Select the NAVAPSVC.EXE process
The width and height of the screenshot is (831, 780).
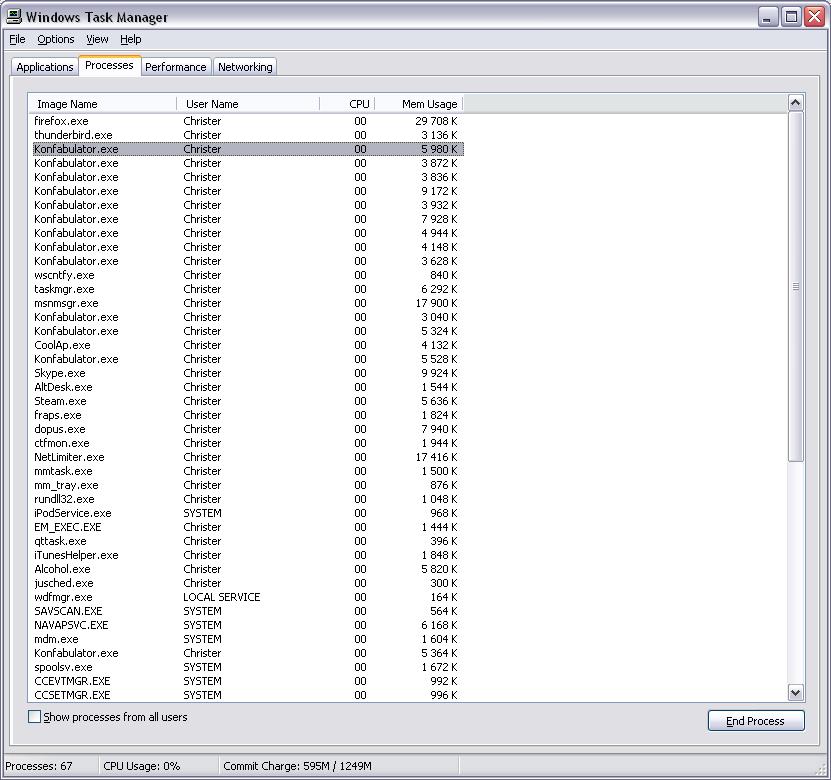point(248,625)
